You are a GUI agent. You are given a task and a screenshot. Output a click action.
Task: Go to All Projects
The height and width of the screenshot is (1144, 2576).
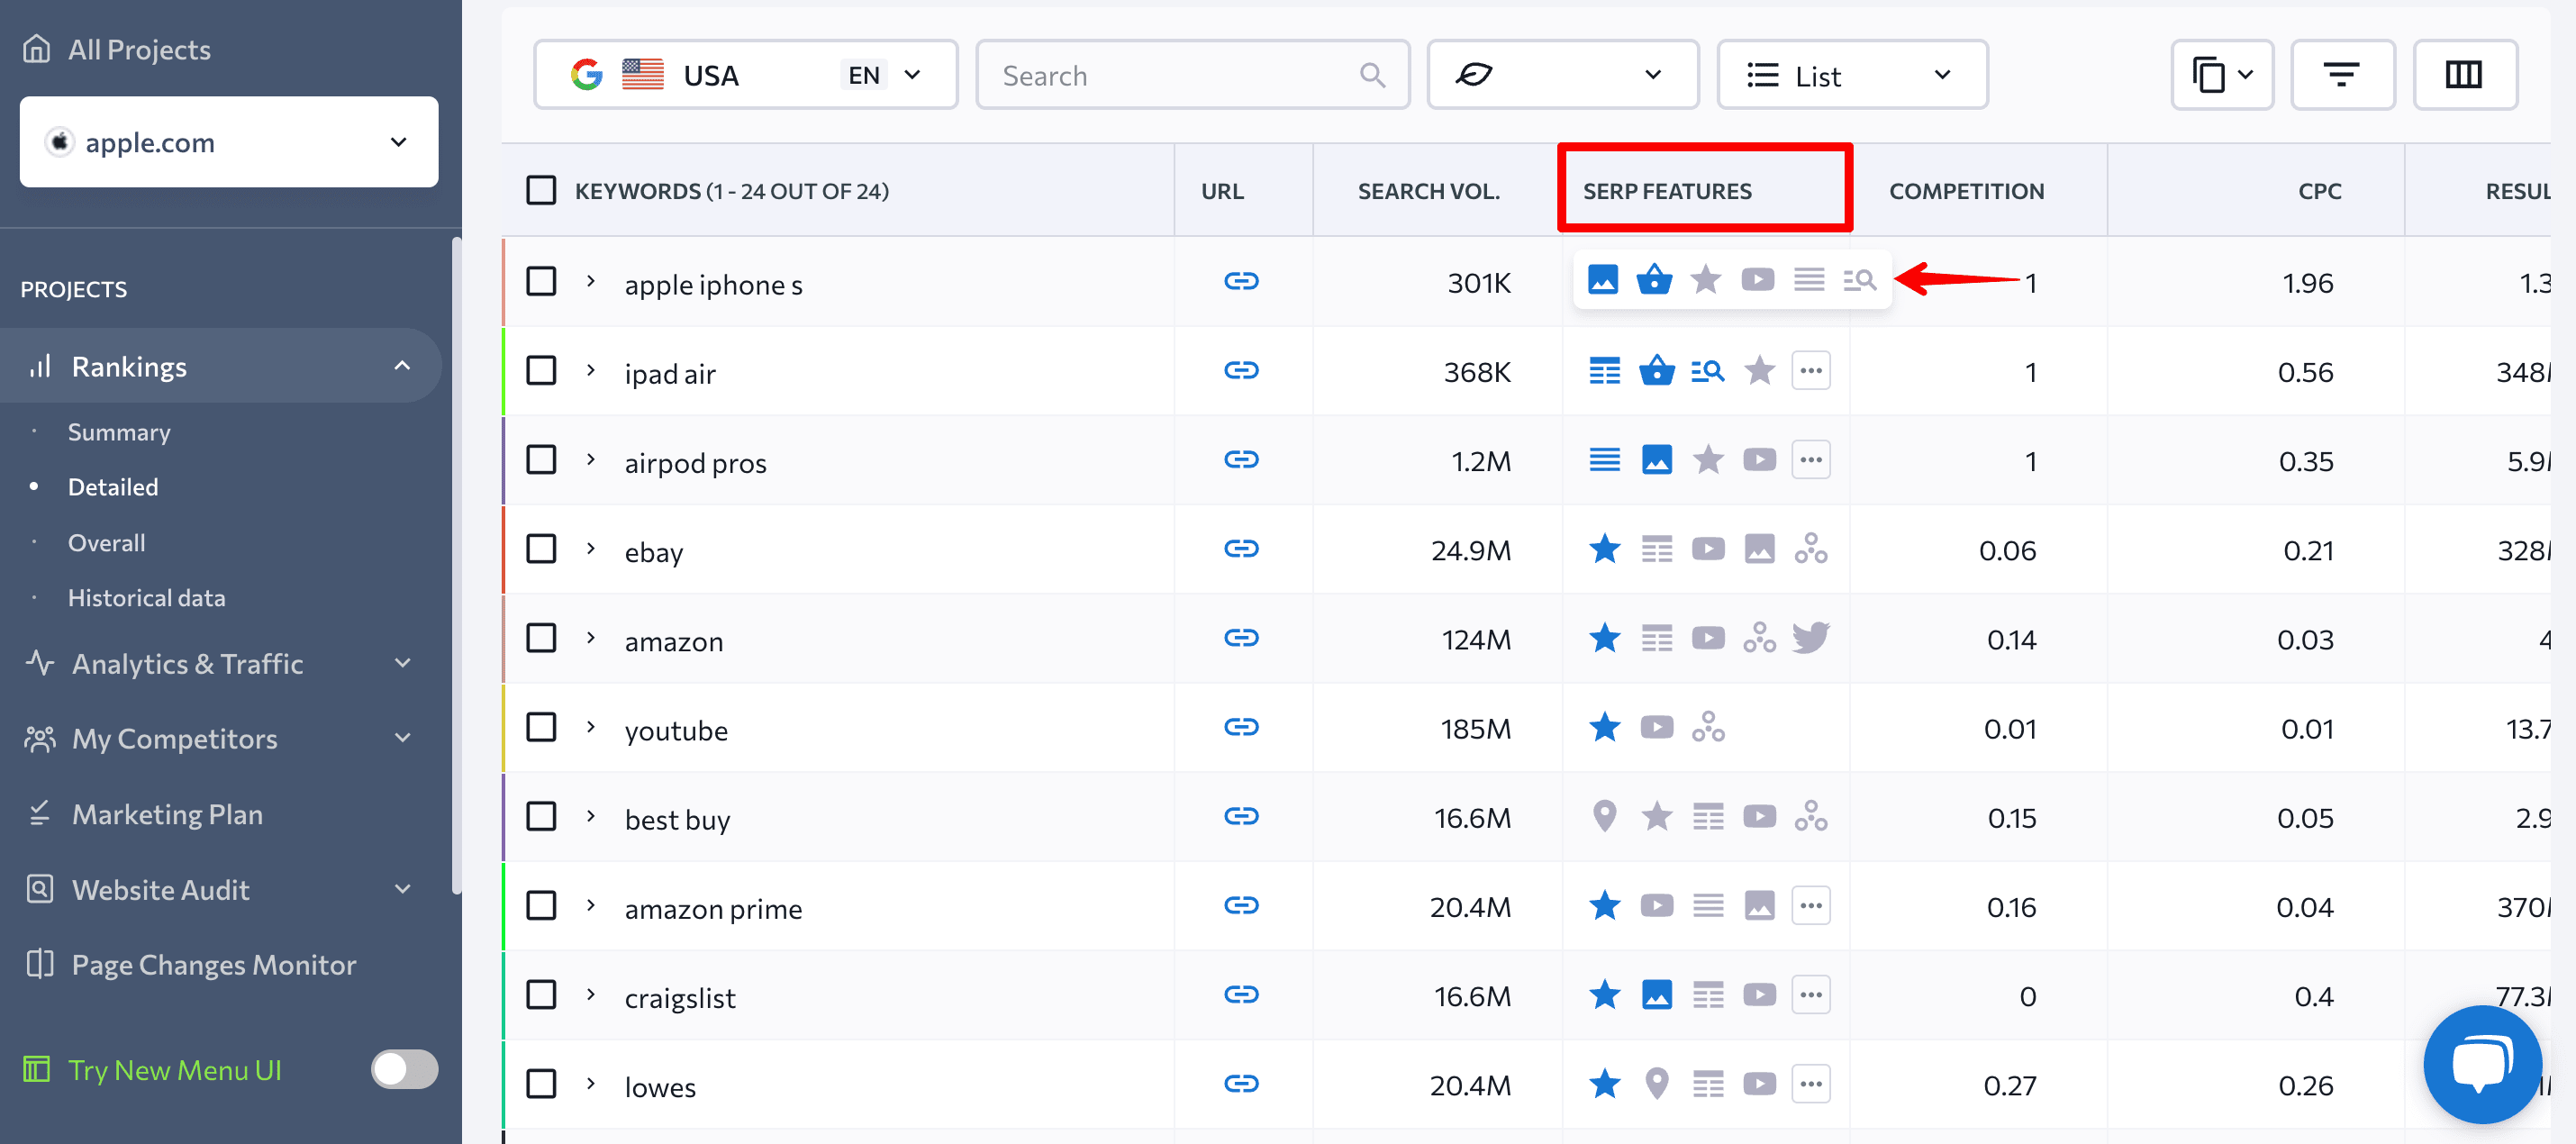coord(139,48)
